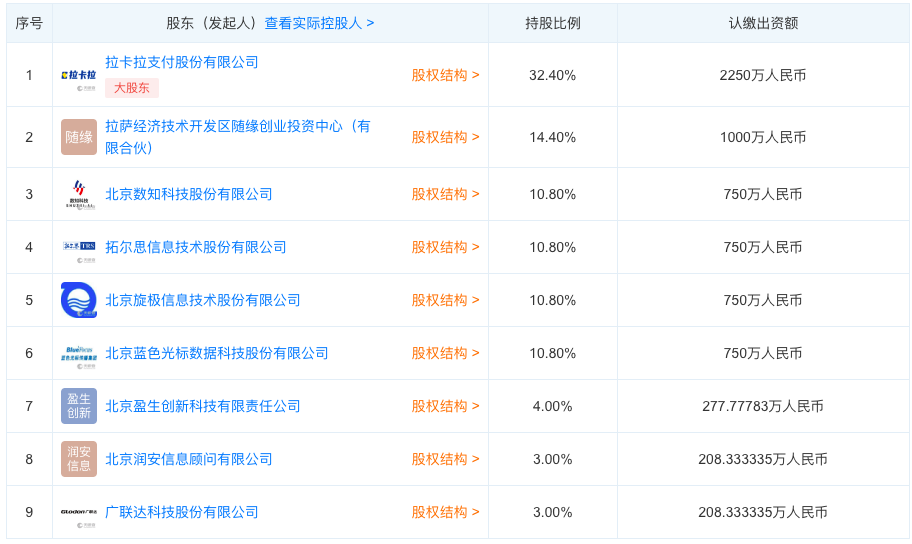The image size is (912, 544).
Task: Select the 4.00% shareholding cell
Action: pyautogui.click(x=553, y=406)
